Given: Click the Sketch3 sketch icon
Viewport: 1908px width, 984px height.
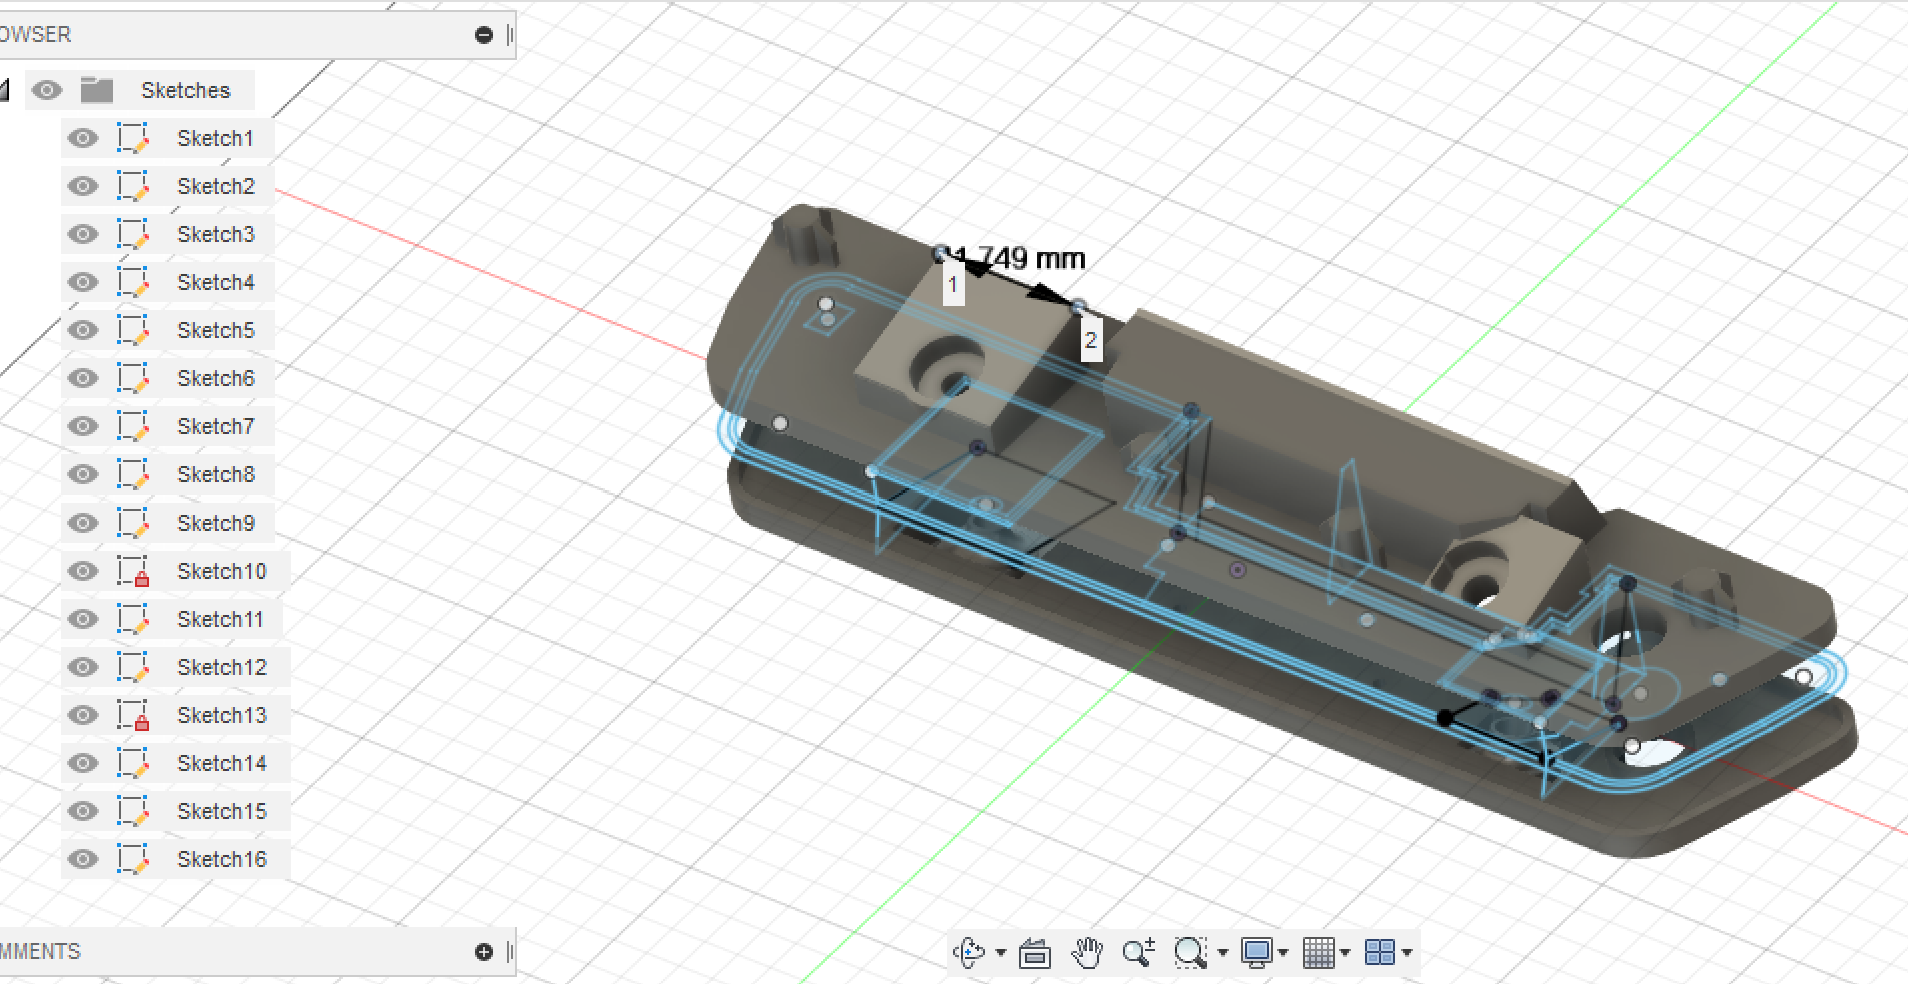Looking at the screenshot, I should [x=133, y=234].
